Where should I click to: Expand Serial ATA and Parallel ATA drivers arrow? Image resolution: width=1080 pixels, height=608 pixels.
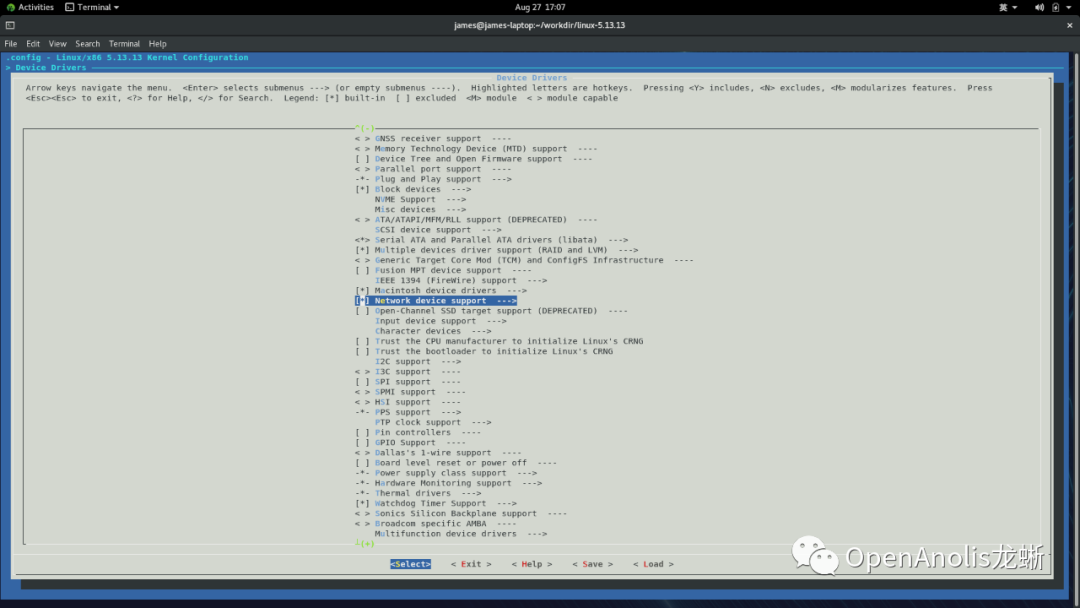[x=618, y=240]
